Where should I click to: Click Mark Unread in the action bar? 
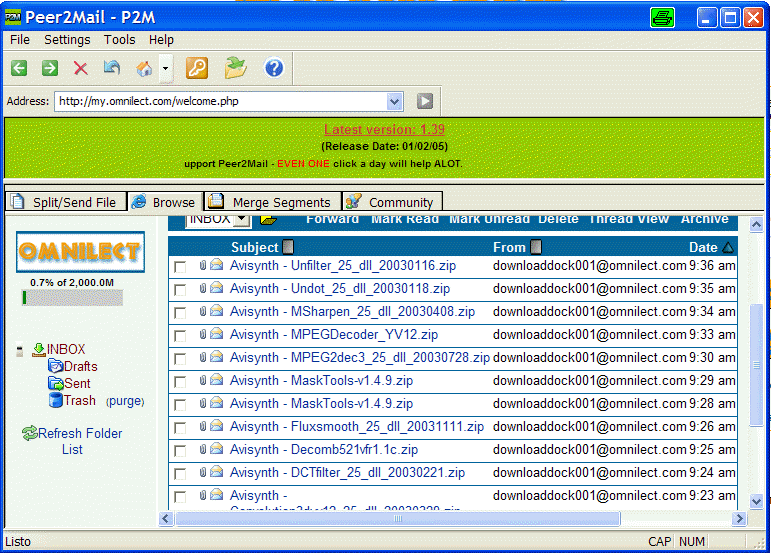pyautogui.click(x=489, y=219)
